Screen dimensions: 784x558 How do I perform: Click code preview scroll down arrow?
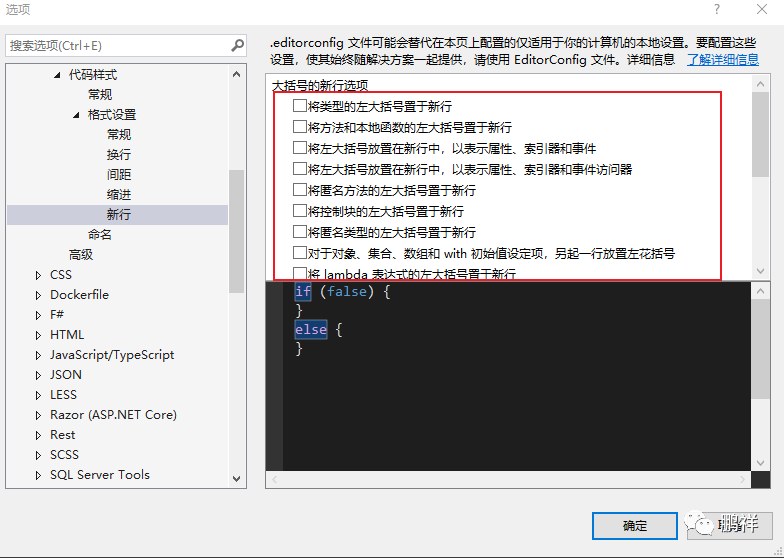tap(760, 462)
